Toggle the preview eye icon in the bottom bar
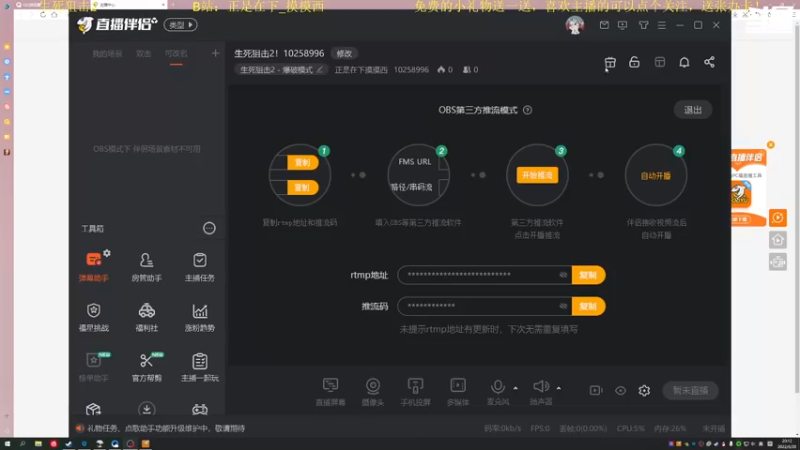 point(620,391)
